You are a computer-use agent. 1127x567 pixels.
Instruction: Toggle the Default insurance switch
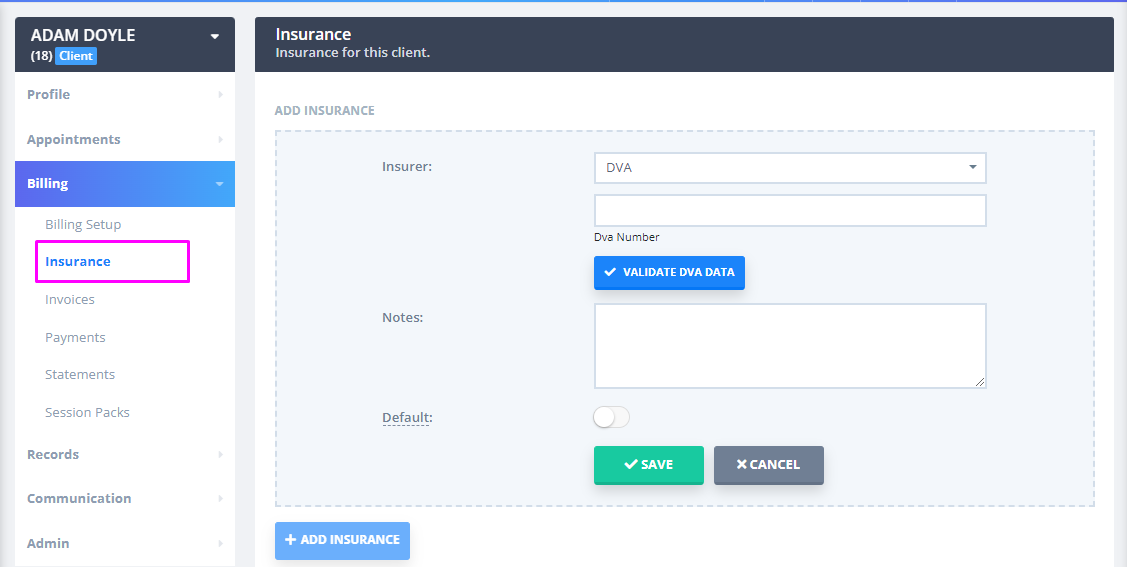(611, 417)
